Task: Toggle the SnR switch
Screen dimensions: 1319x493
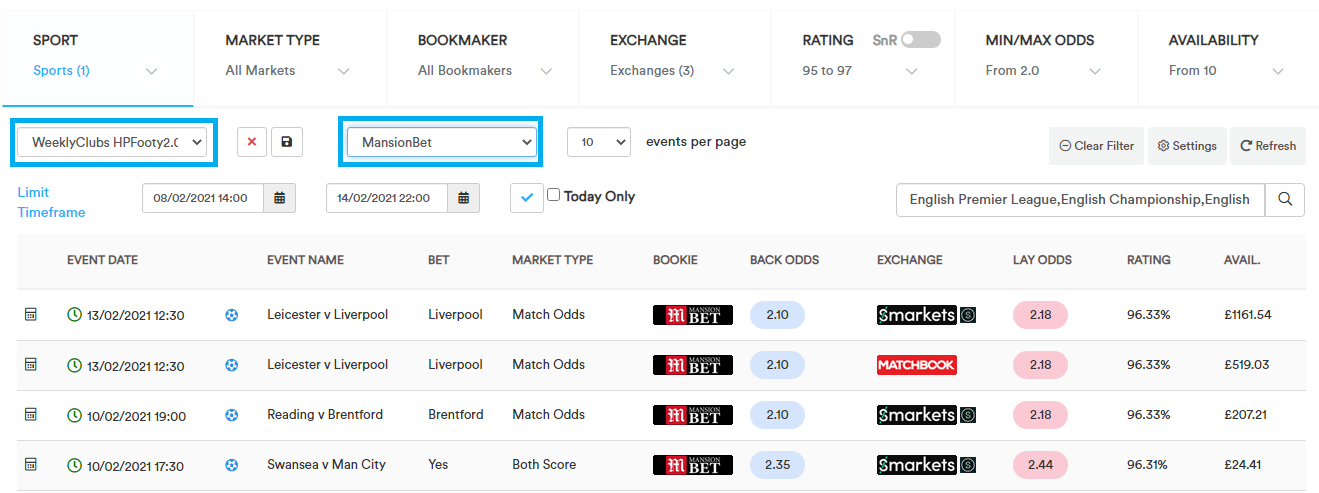Action: 921,40
